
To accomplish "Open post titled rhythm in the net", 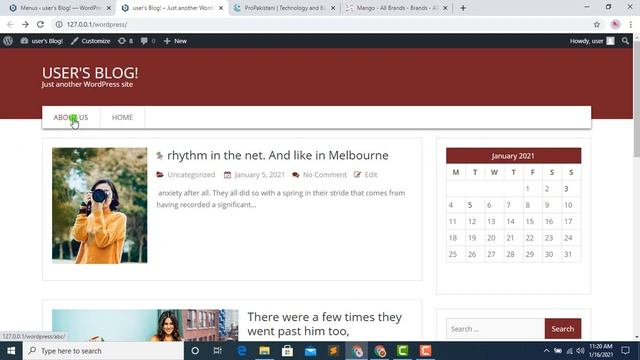I will pyautogui.click(x=278, y=155).
